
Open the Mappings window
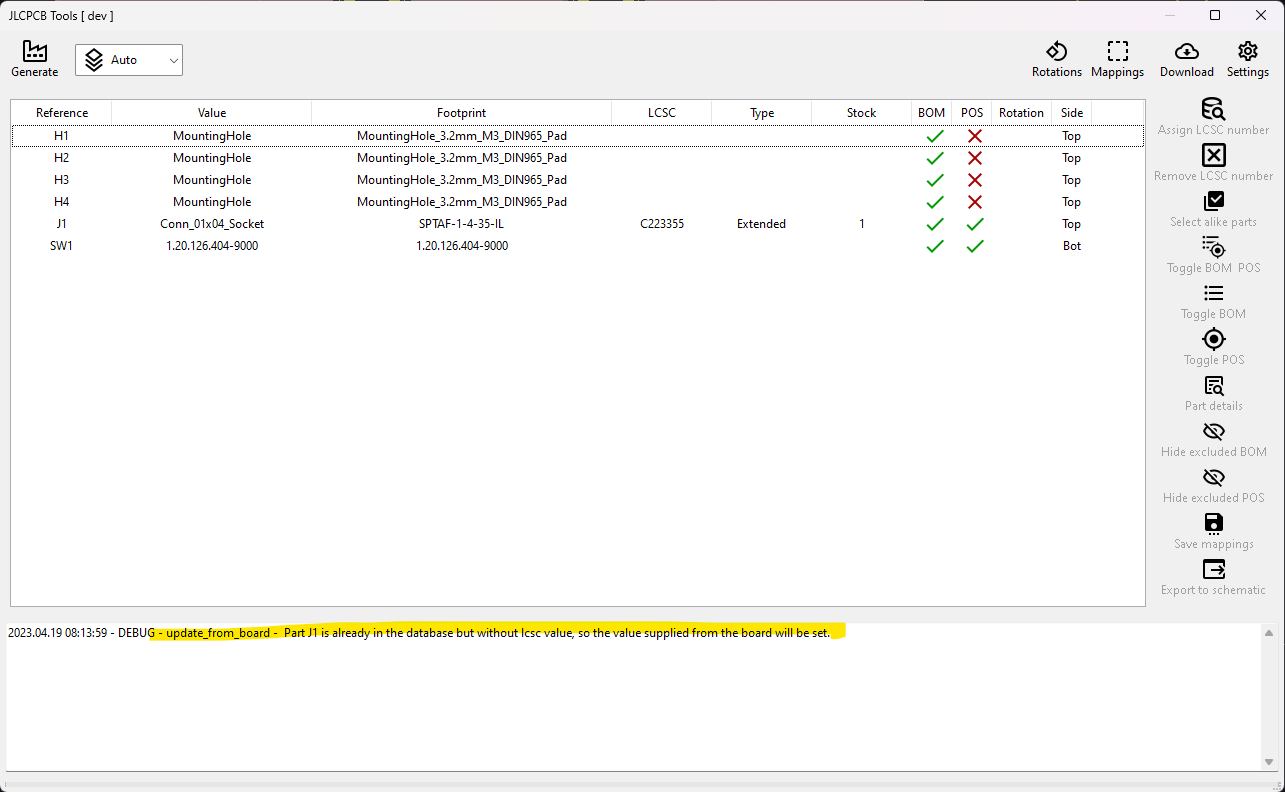pos(1117,58)
